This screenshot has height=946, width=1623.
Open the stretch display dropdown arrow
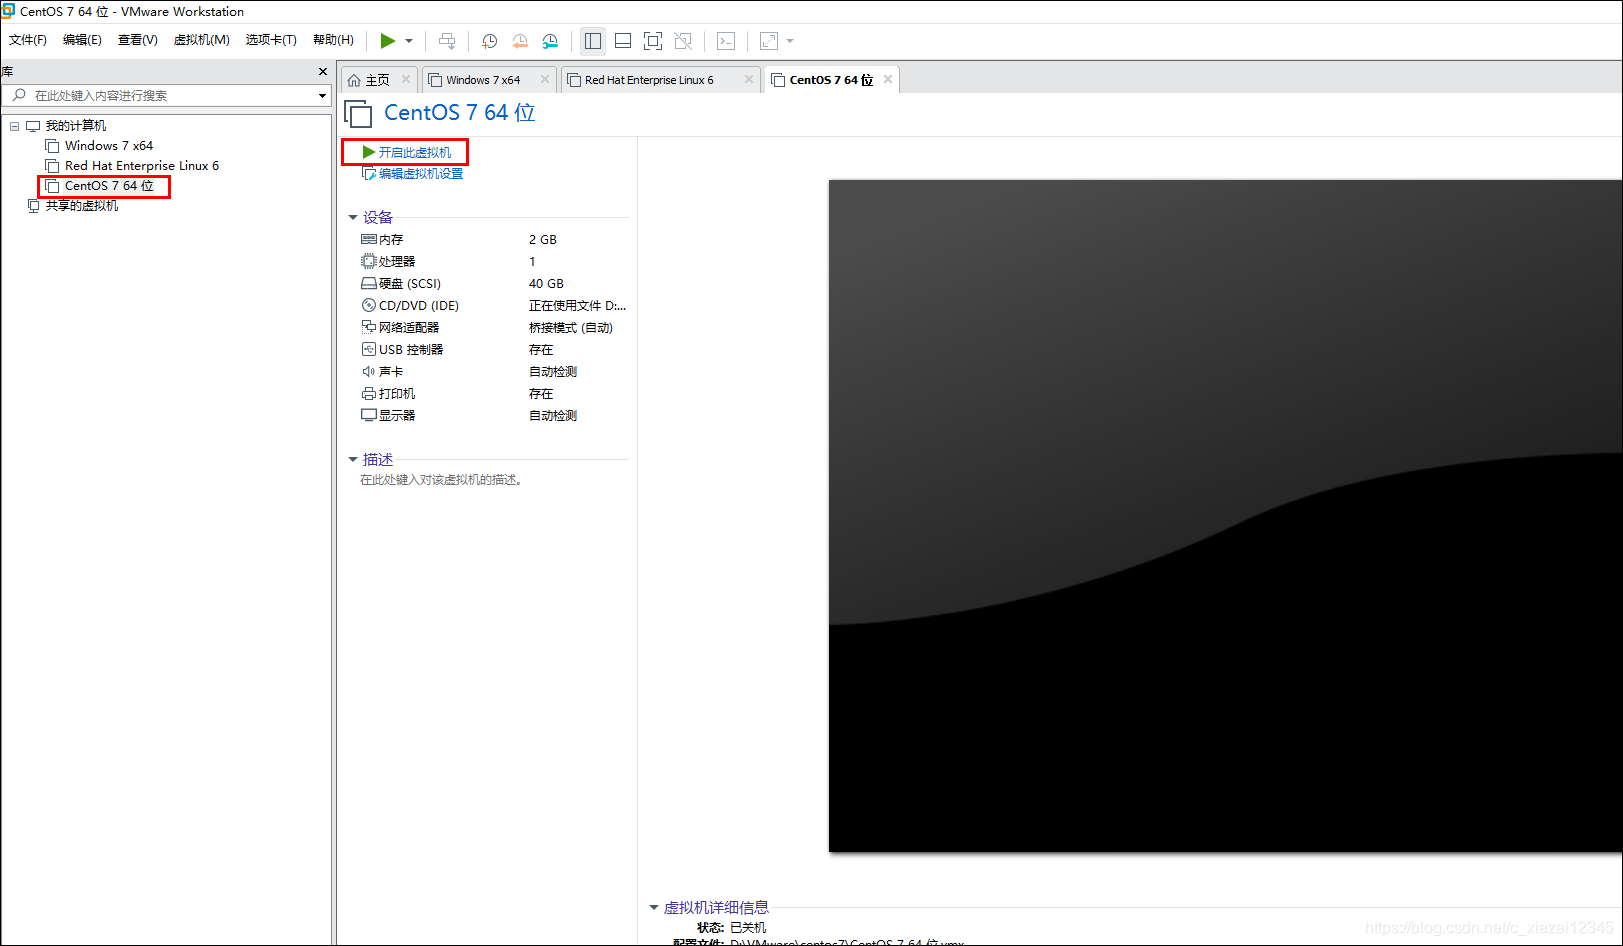click(x=790, y=41)
